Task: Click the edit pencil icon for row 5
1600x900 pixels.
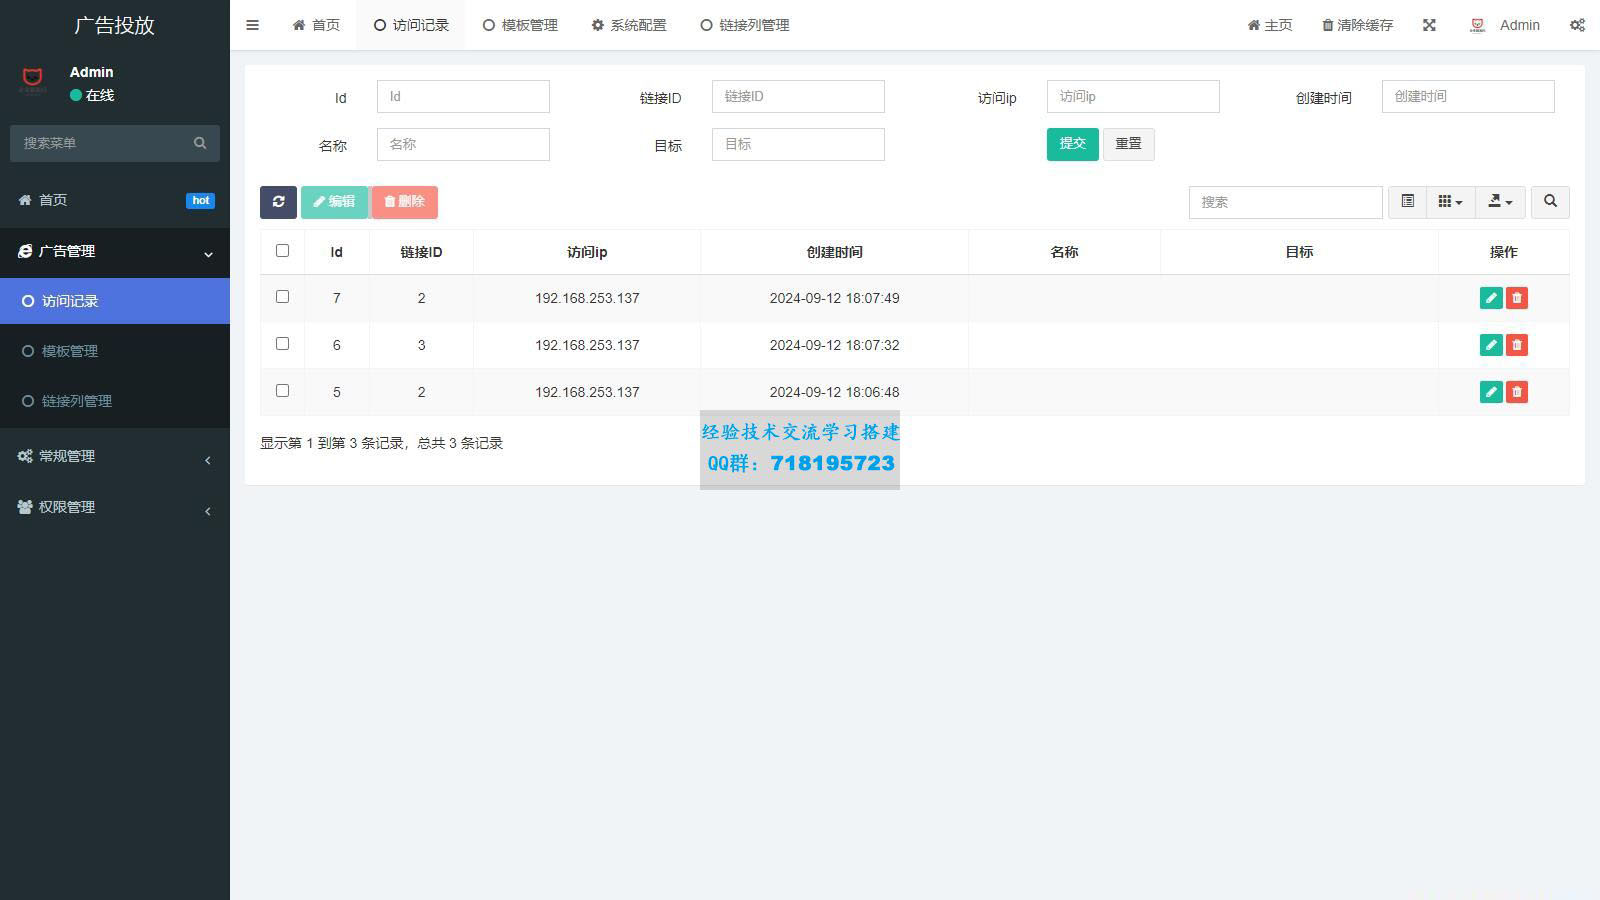Action: 1491,392
